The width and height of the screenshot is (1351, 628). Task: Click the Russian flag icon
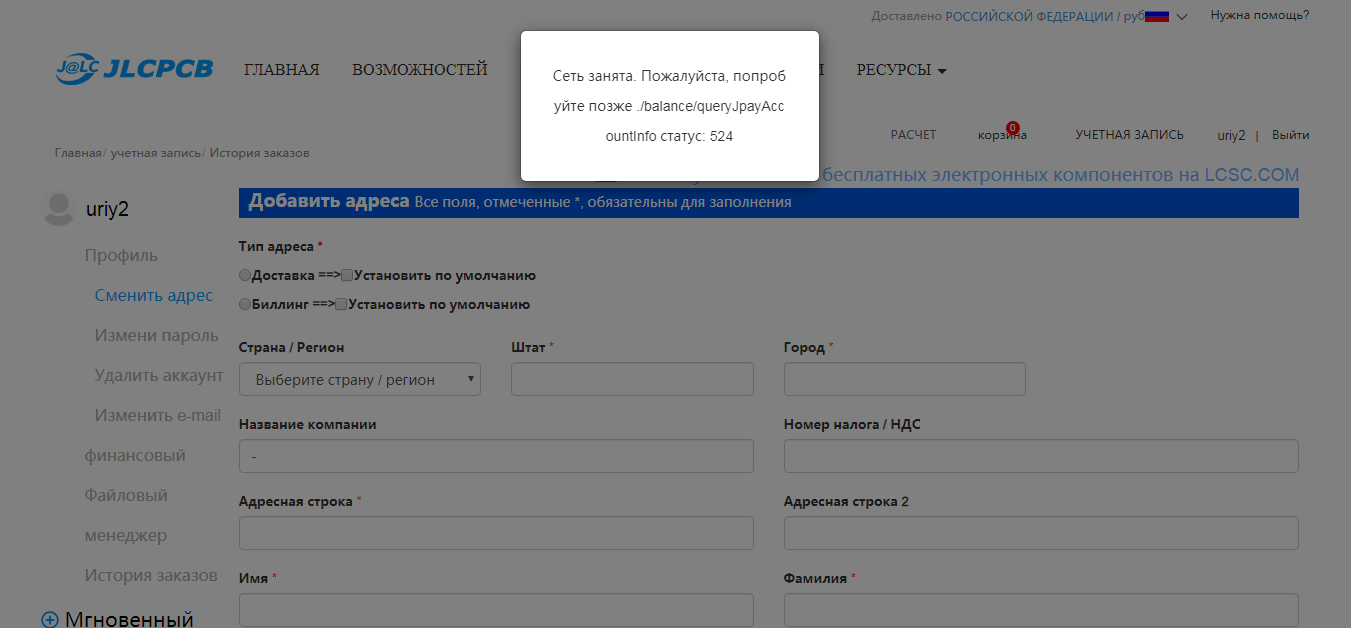click(x=1157, y=16)
